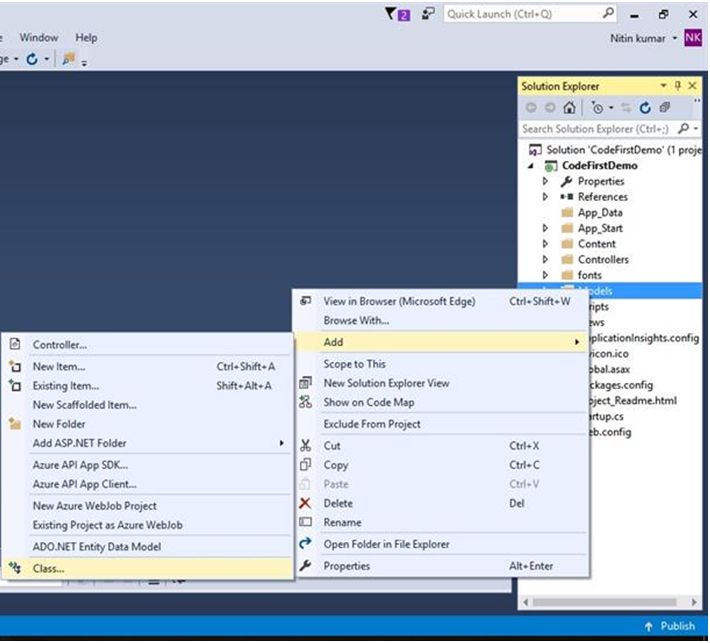710x643 pixels.
Task: Choose New Scaffolded Item...
Action: 147,405
